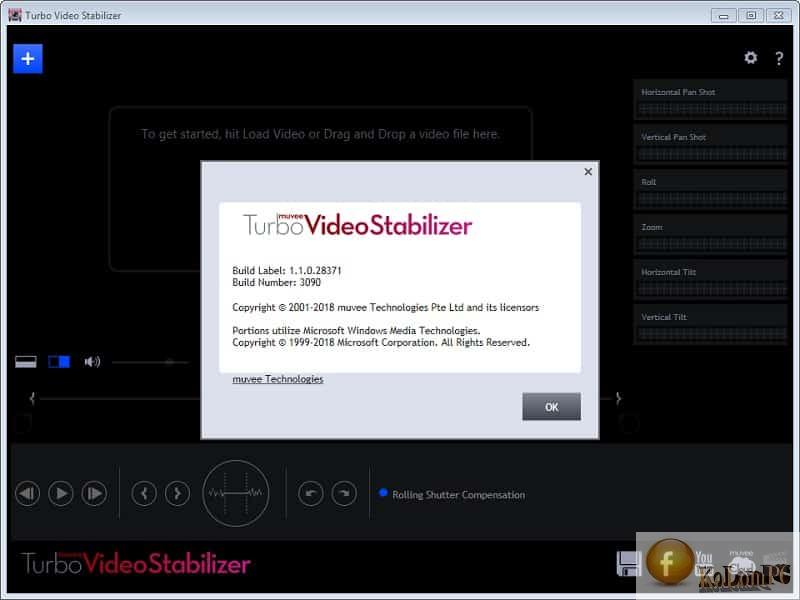Screen dimensions: 800x600
Task: Open settings with the gear icon
Action: pyautogui.click(x=750, y=58)
